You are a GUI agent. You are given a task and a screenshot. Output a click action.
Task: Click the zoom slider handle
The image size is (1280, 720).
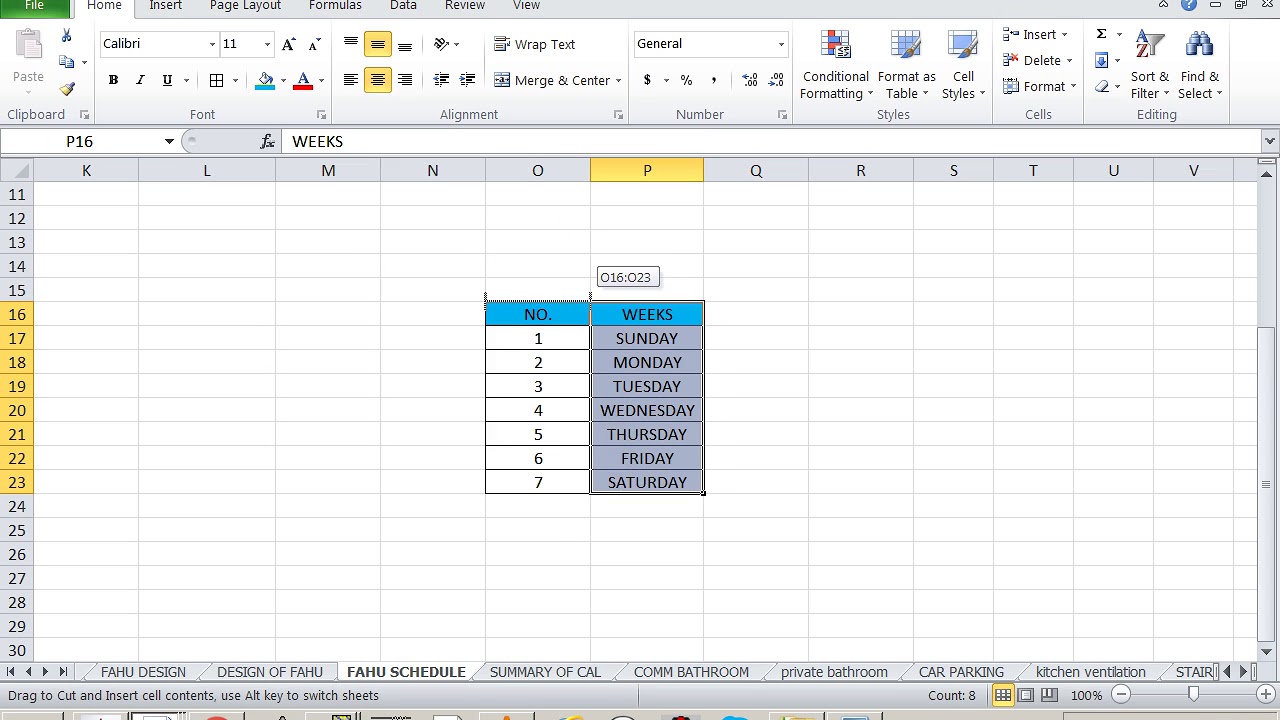[1193, 695]
